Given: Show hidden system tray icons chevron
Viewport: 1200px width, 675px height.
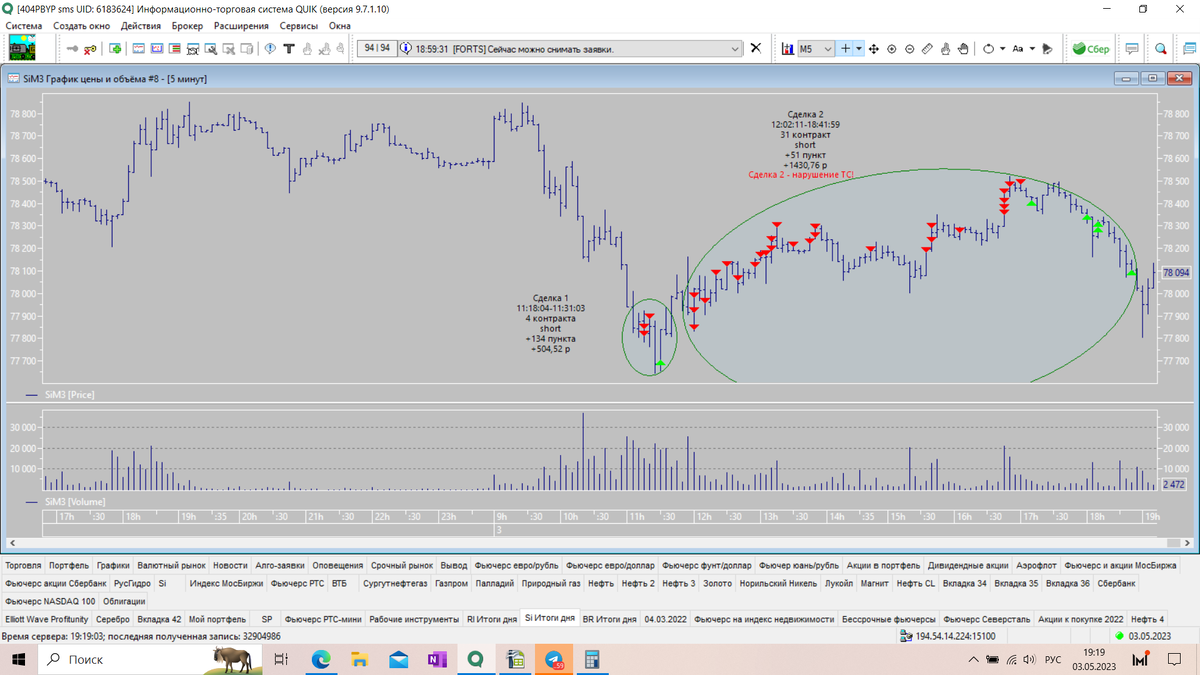Looking at the screenshot, I should 973,660.
